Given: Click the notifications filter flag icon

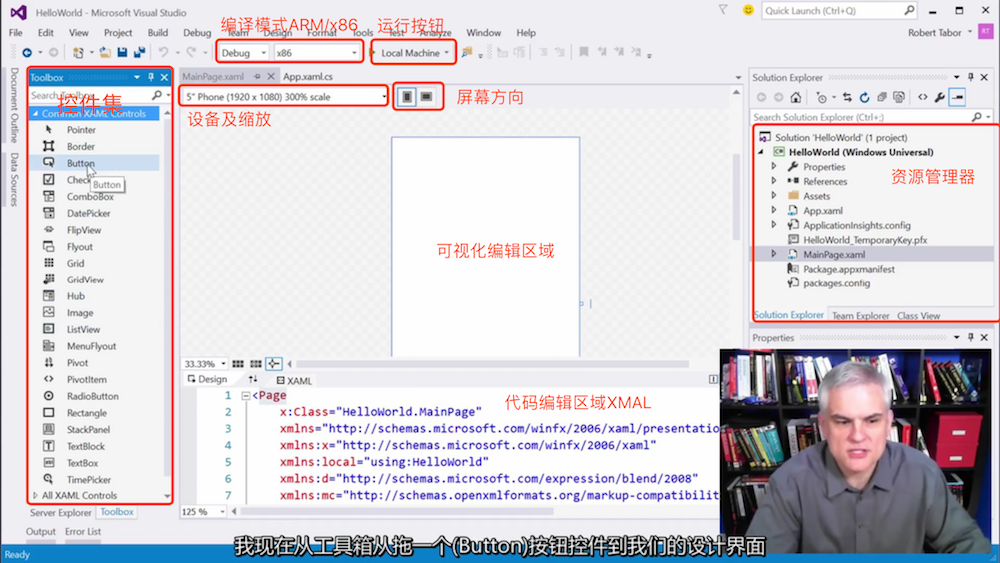Looking at the screenshot, I should [723, 10].
